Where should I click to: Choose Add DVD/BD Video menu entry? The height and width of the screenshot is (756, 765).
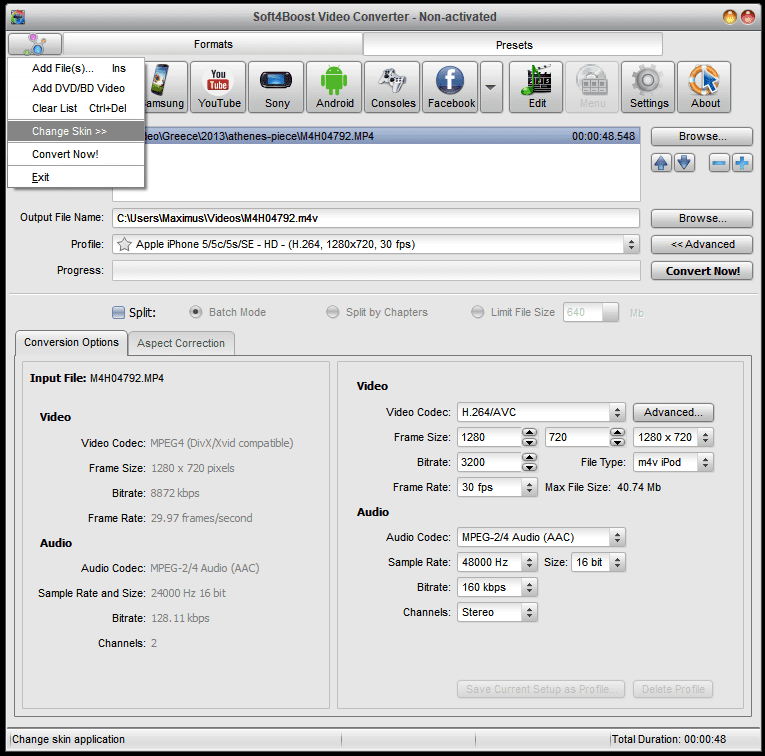76,88
